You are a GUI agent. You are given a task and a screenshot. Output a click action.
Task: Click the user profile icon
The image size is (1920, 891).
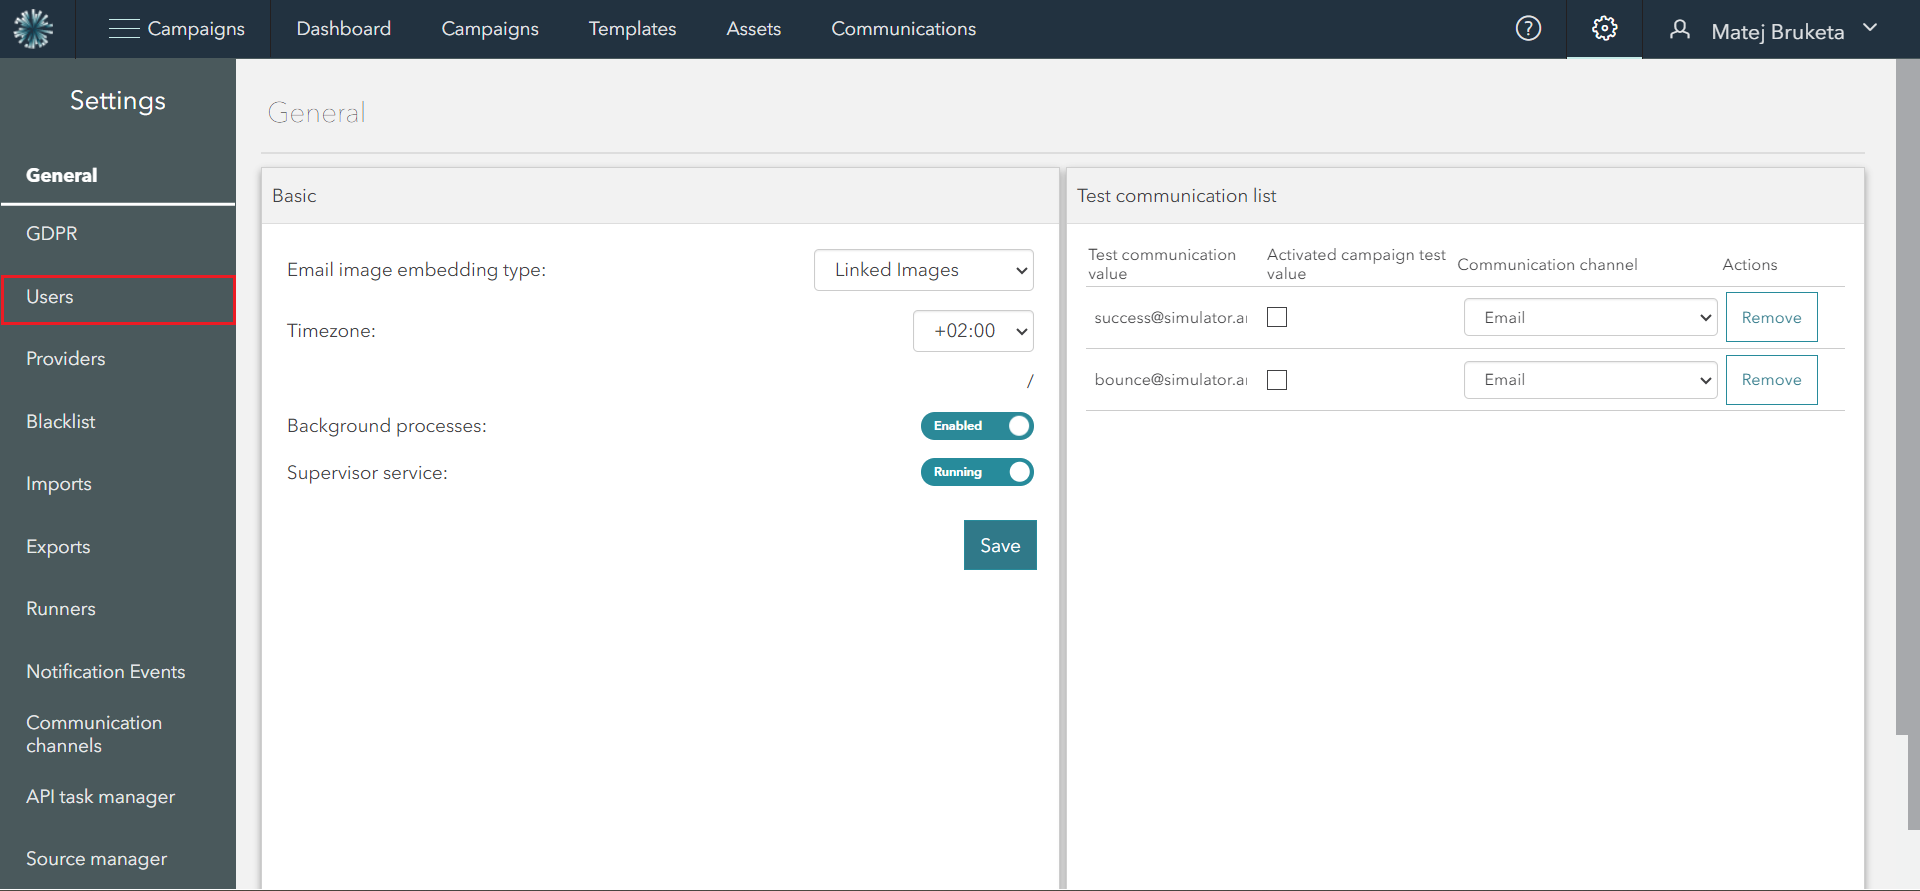click(x=1680, y=30)
